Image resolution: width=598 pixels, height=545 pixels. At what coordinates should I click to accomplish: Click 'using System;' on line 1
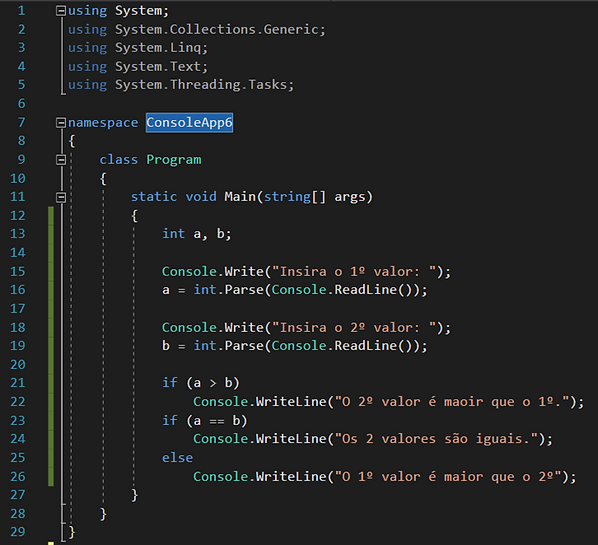pos(118,11)
